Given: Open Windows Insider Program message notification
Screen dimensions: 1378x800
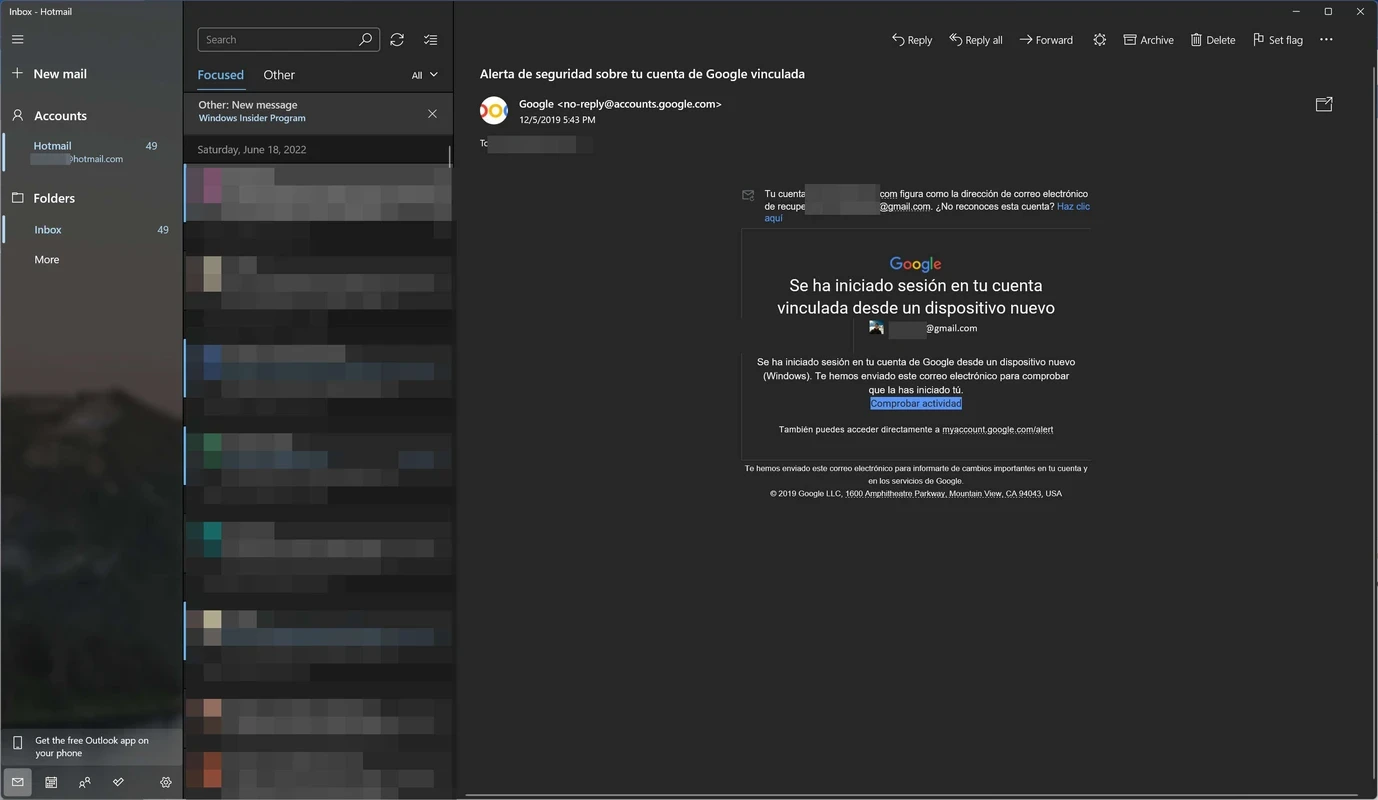Looking at the screenshot, I should click(x=252, y=118).
